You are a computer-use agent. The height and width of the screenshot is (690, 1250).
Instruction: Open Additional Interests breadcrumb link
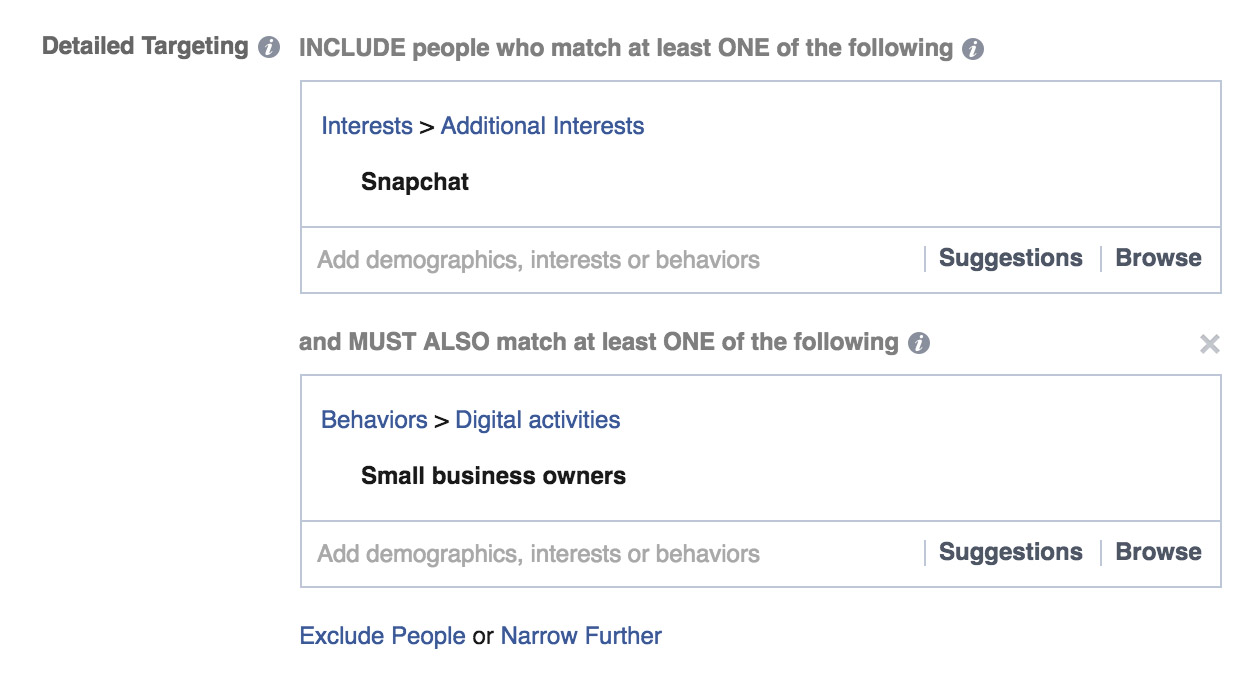[542, 126]
